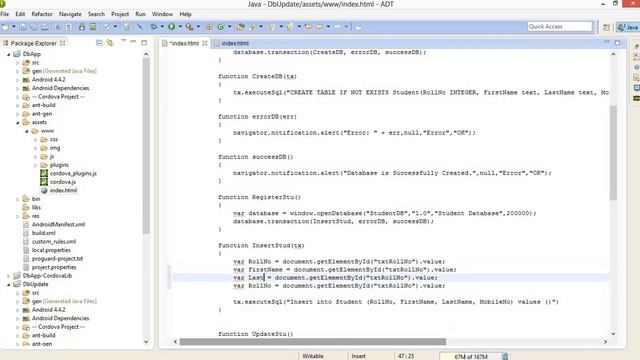The height and width of the screenshot is (360, 640).
Task: Open the Android Virtual Device Manager icon
Action: 93,27
